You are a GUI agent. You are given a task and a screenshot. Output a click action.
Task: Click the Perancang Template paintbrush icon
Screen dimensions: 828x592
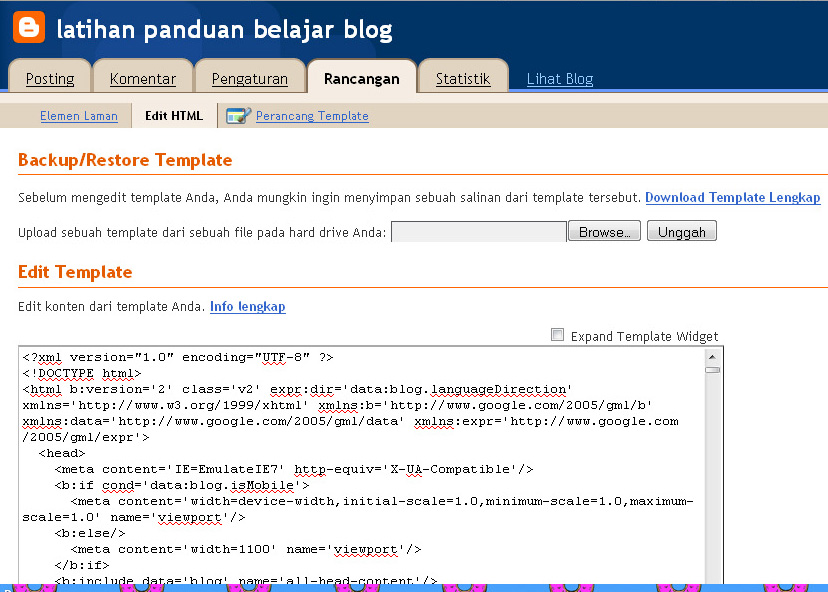tap(238, 115)
